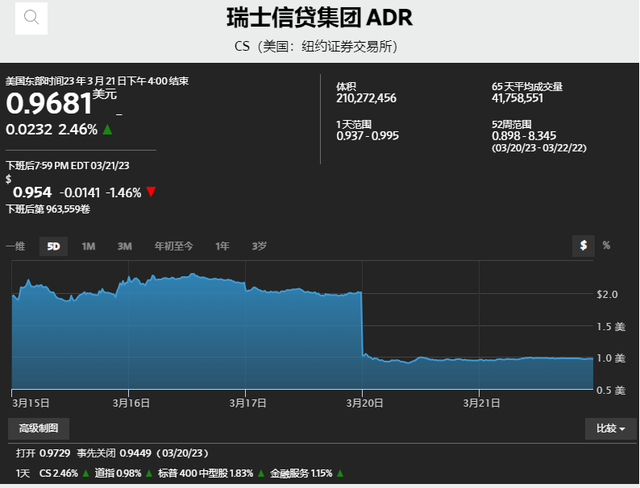Click the volume value 210,272,456
Viewport: 640px width, 488px height.
[x=366, y=98]
